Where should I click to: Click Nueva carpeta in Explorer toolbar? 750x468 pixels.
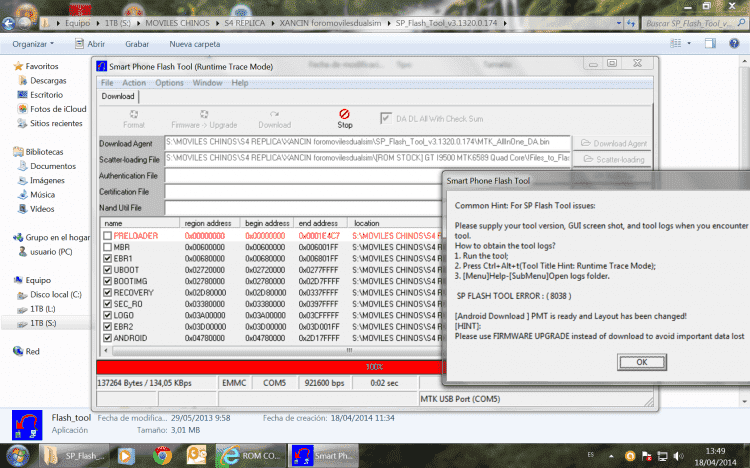(x=195, y=44)
